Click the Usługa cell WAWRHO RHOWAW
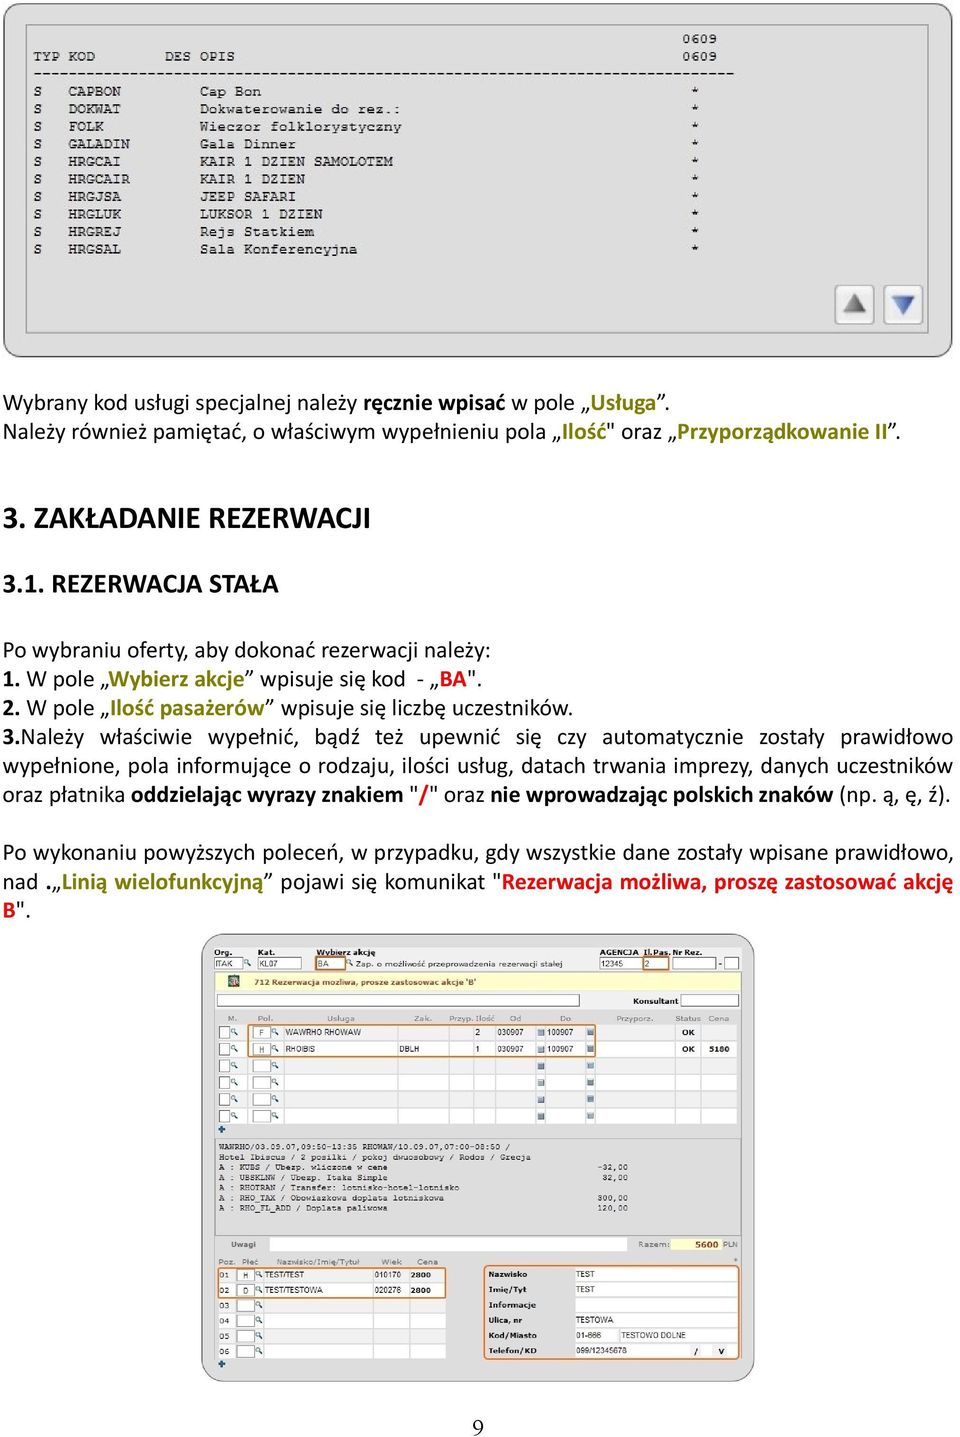The image size is (960, 1437). pyautogui.click(x=339, y=1032)
